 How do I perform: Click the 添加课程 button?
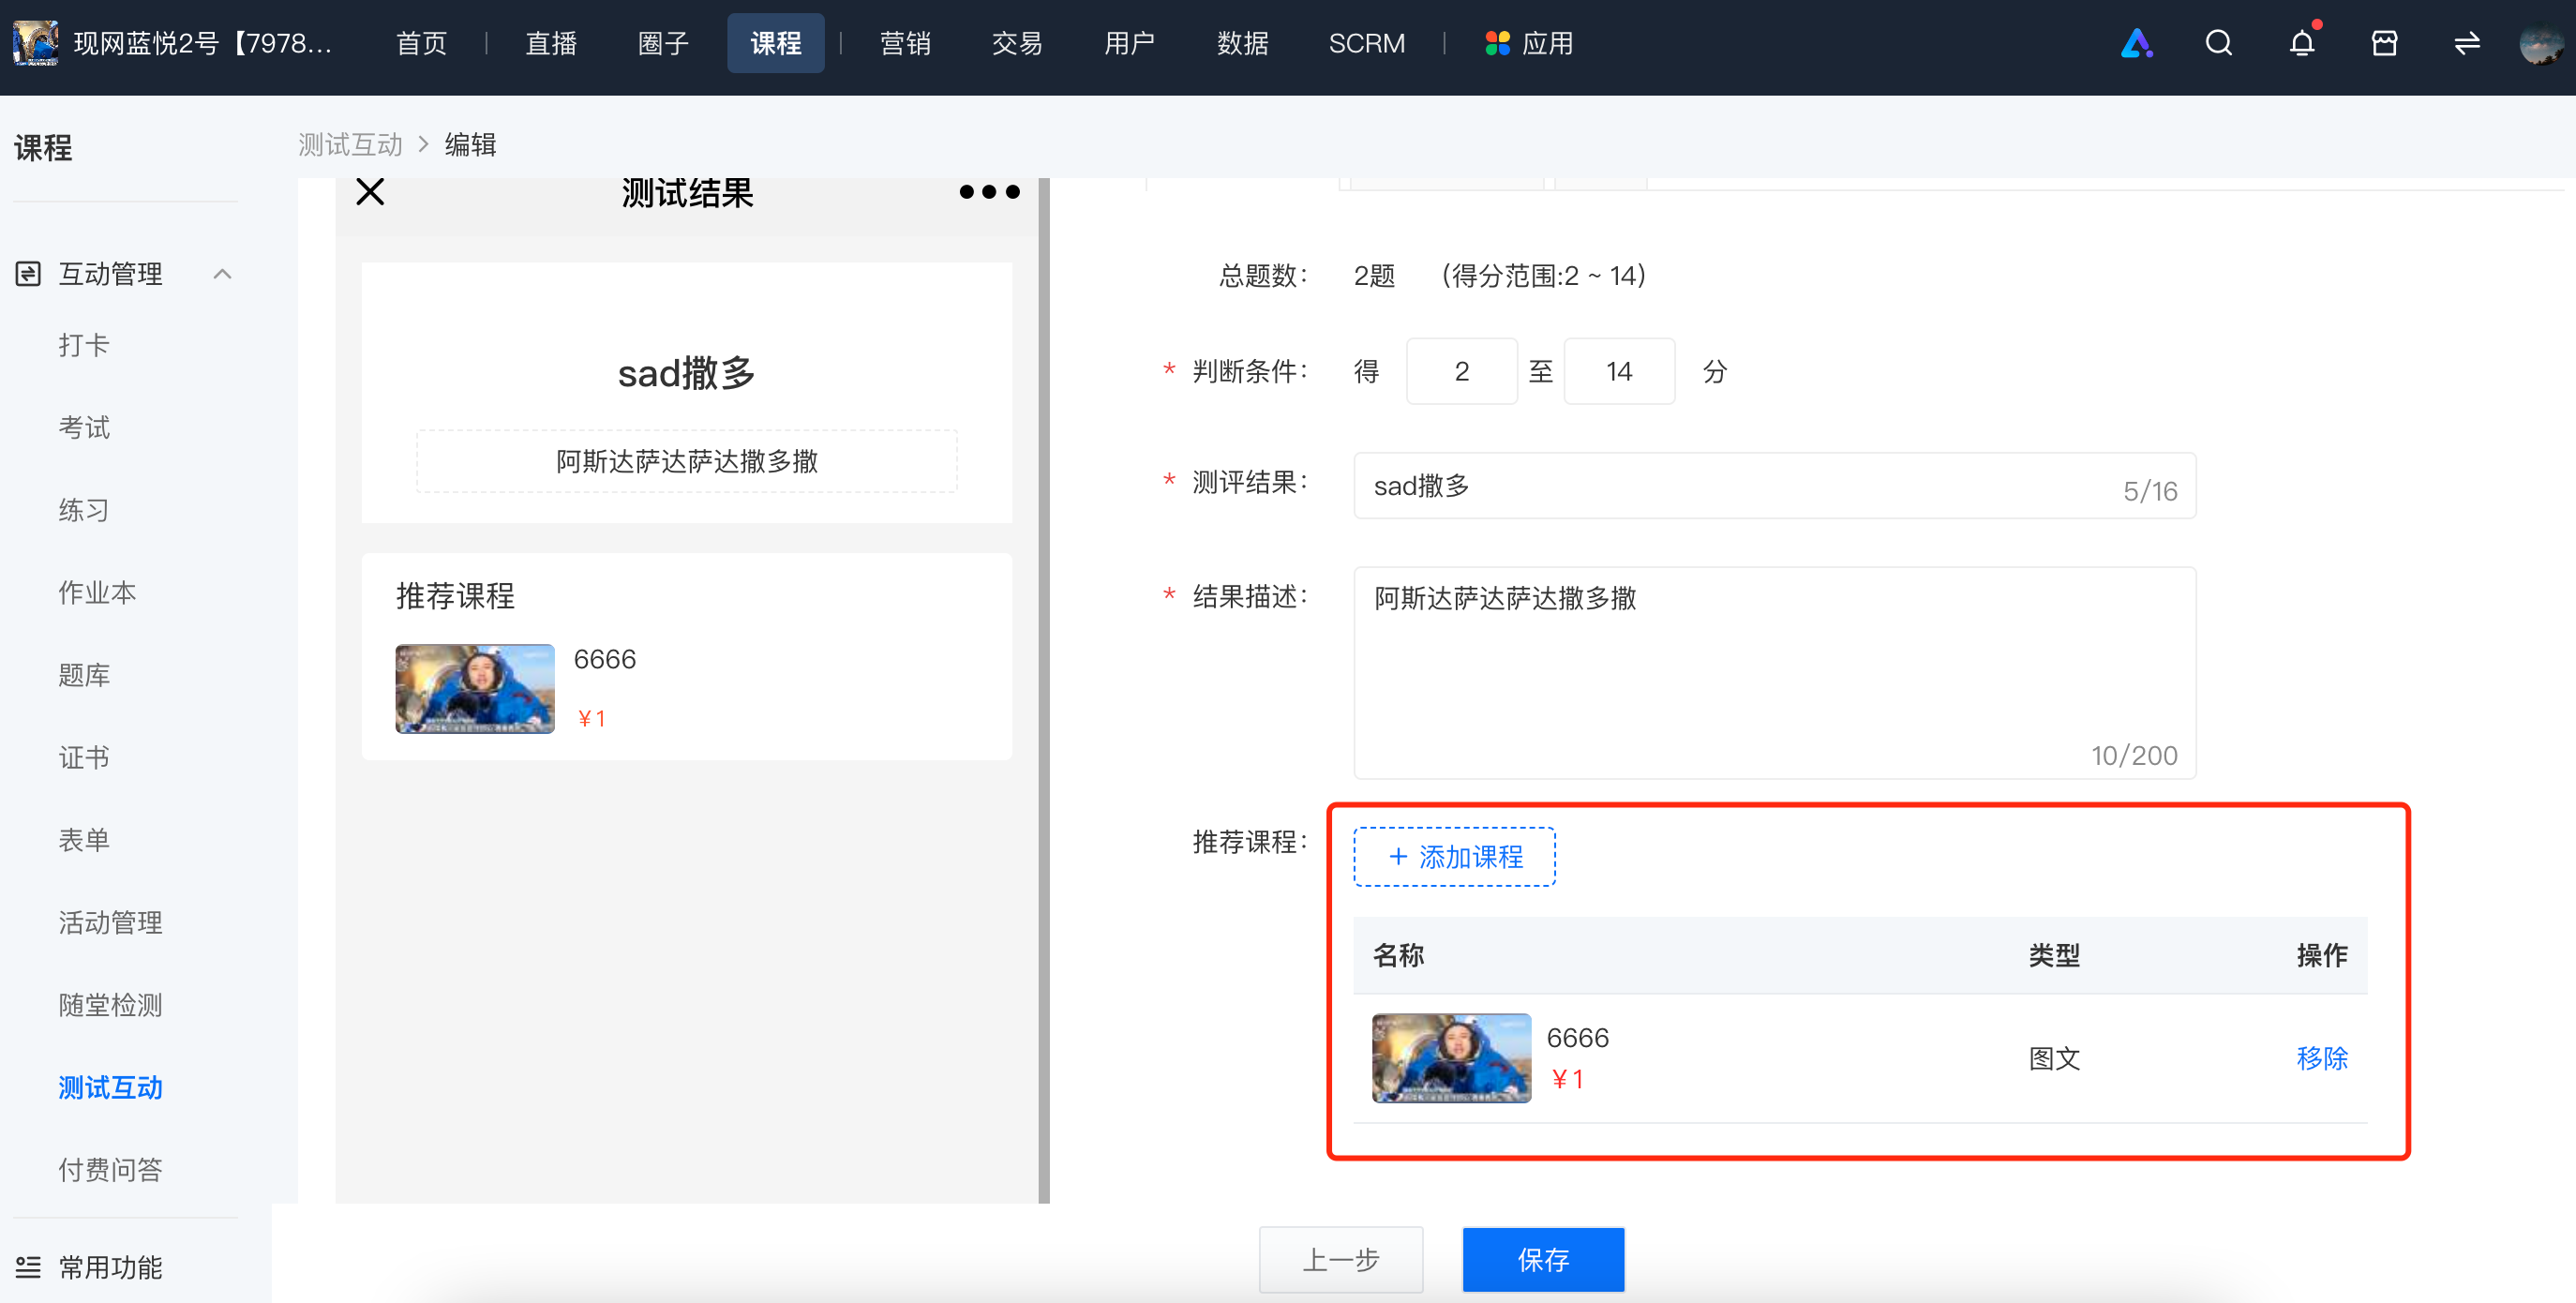(x=1454, y=856)
